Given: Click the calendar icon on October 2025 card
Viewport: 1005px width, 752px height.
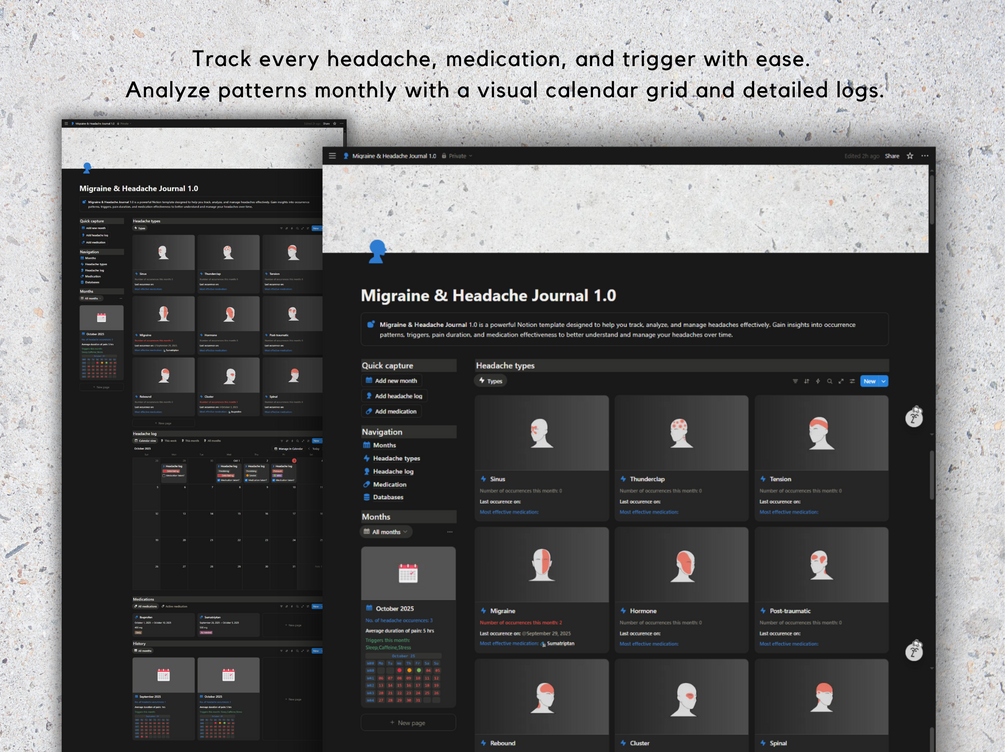Looking at the screenshot, I should pyautogui.click(x=408, y=572).
